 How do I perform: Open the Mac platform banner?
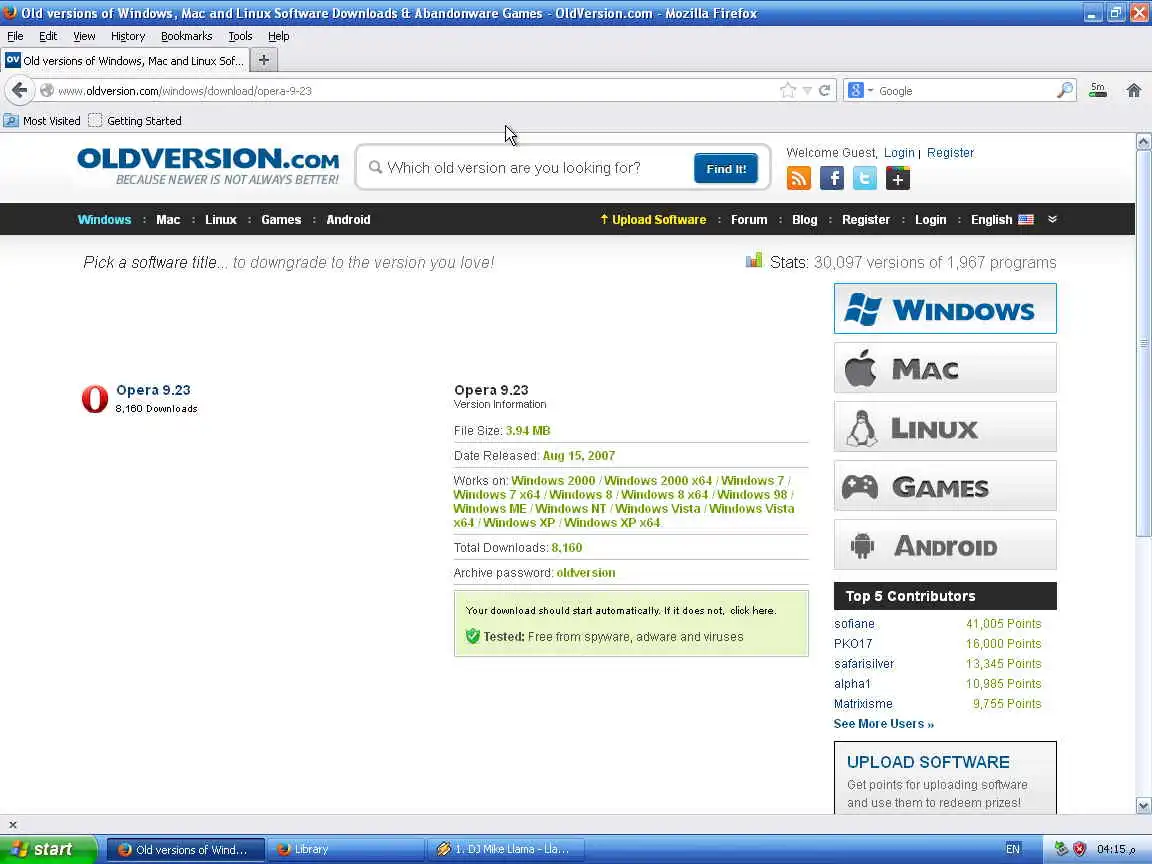[945, 367]
